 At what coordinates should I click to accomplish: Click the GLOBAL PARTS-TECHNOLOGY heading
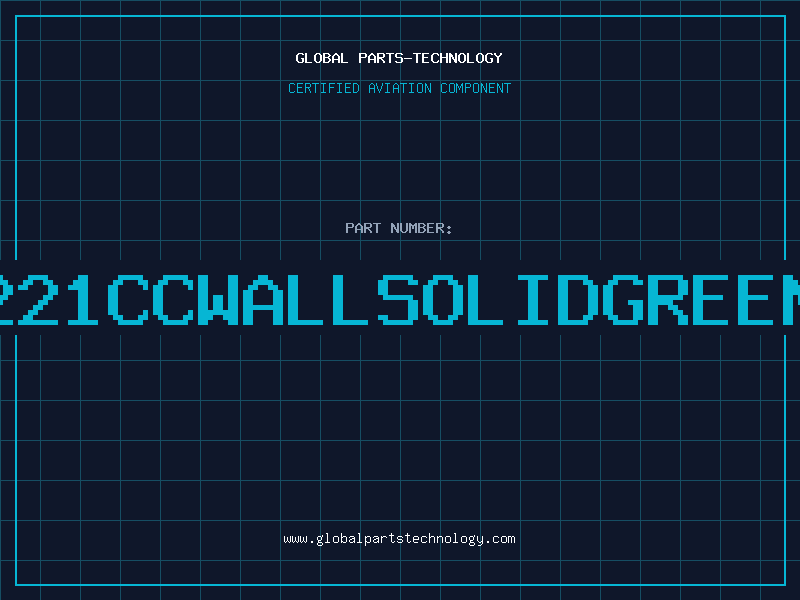[x=399, y=58]
